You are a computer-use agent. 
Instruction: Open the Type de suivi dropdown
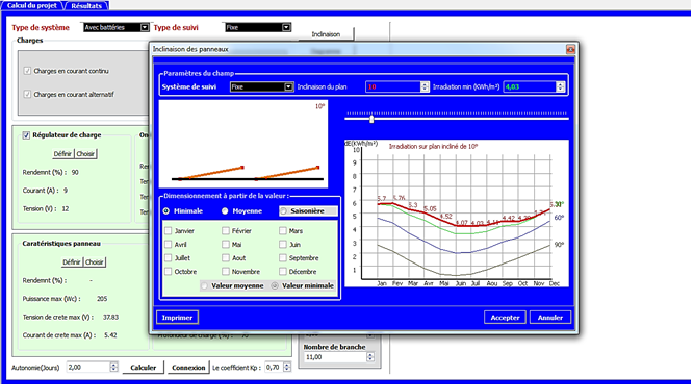pos(258,27)
